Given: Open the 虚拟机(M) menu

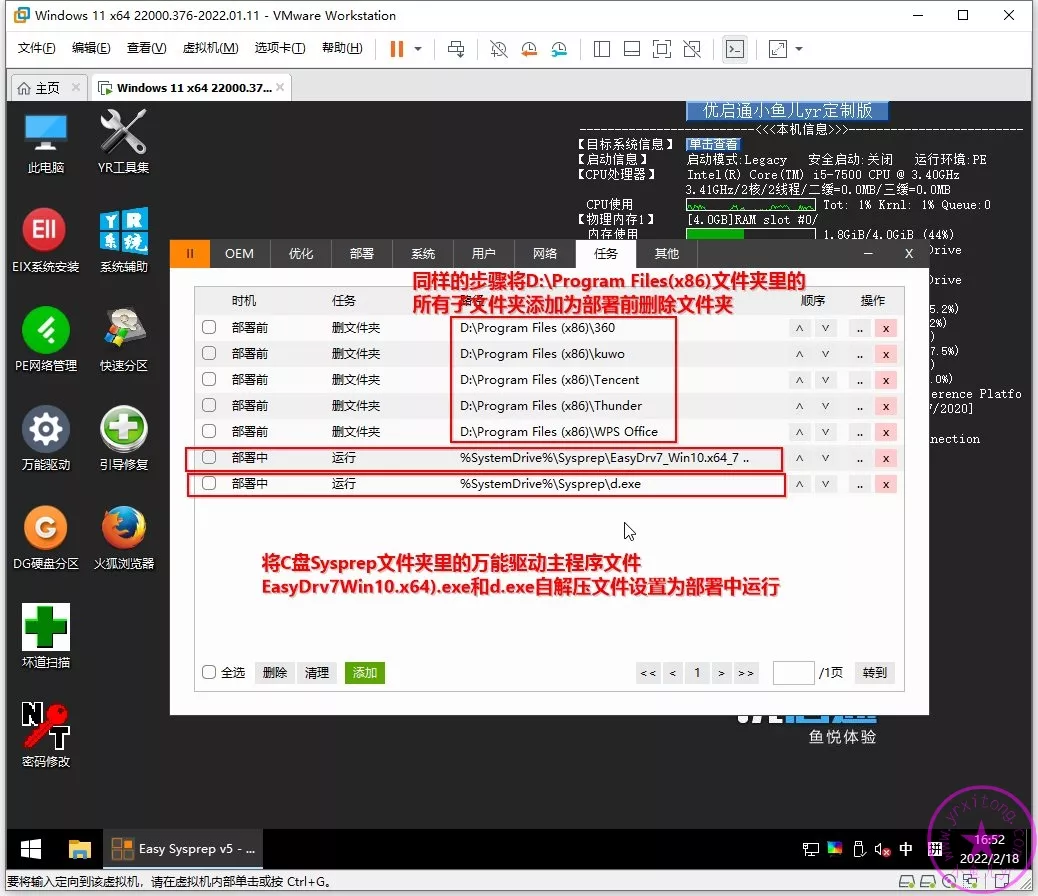Looking at the screenshot, I should point(210,49).
